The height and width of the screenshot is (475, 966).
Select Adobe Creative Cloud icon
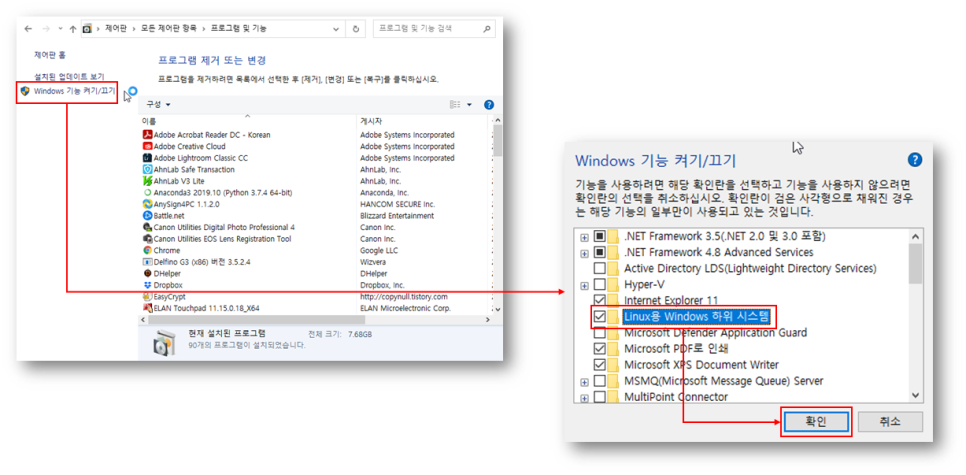(147, 147)
